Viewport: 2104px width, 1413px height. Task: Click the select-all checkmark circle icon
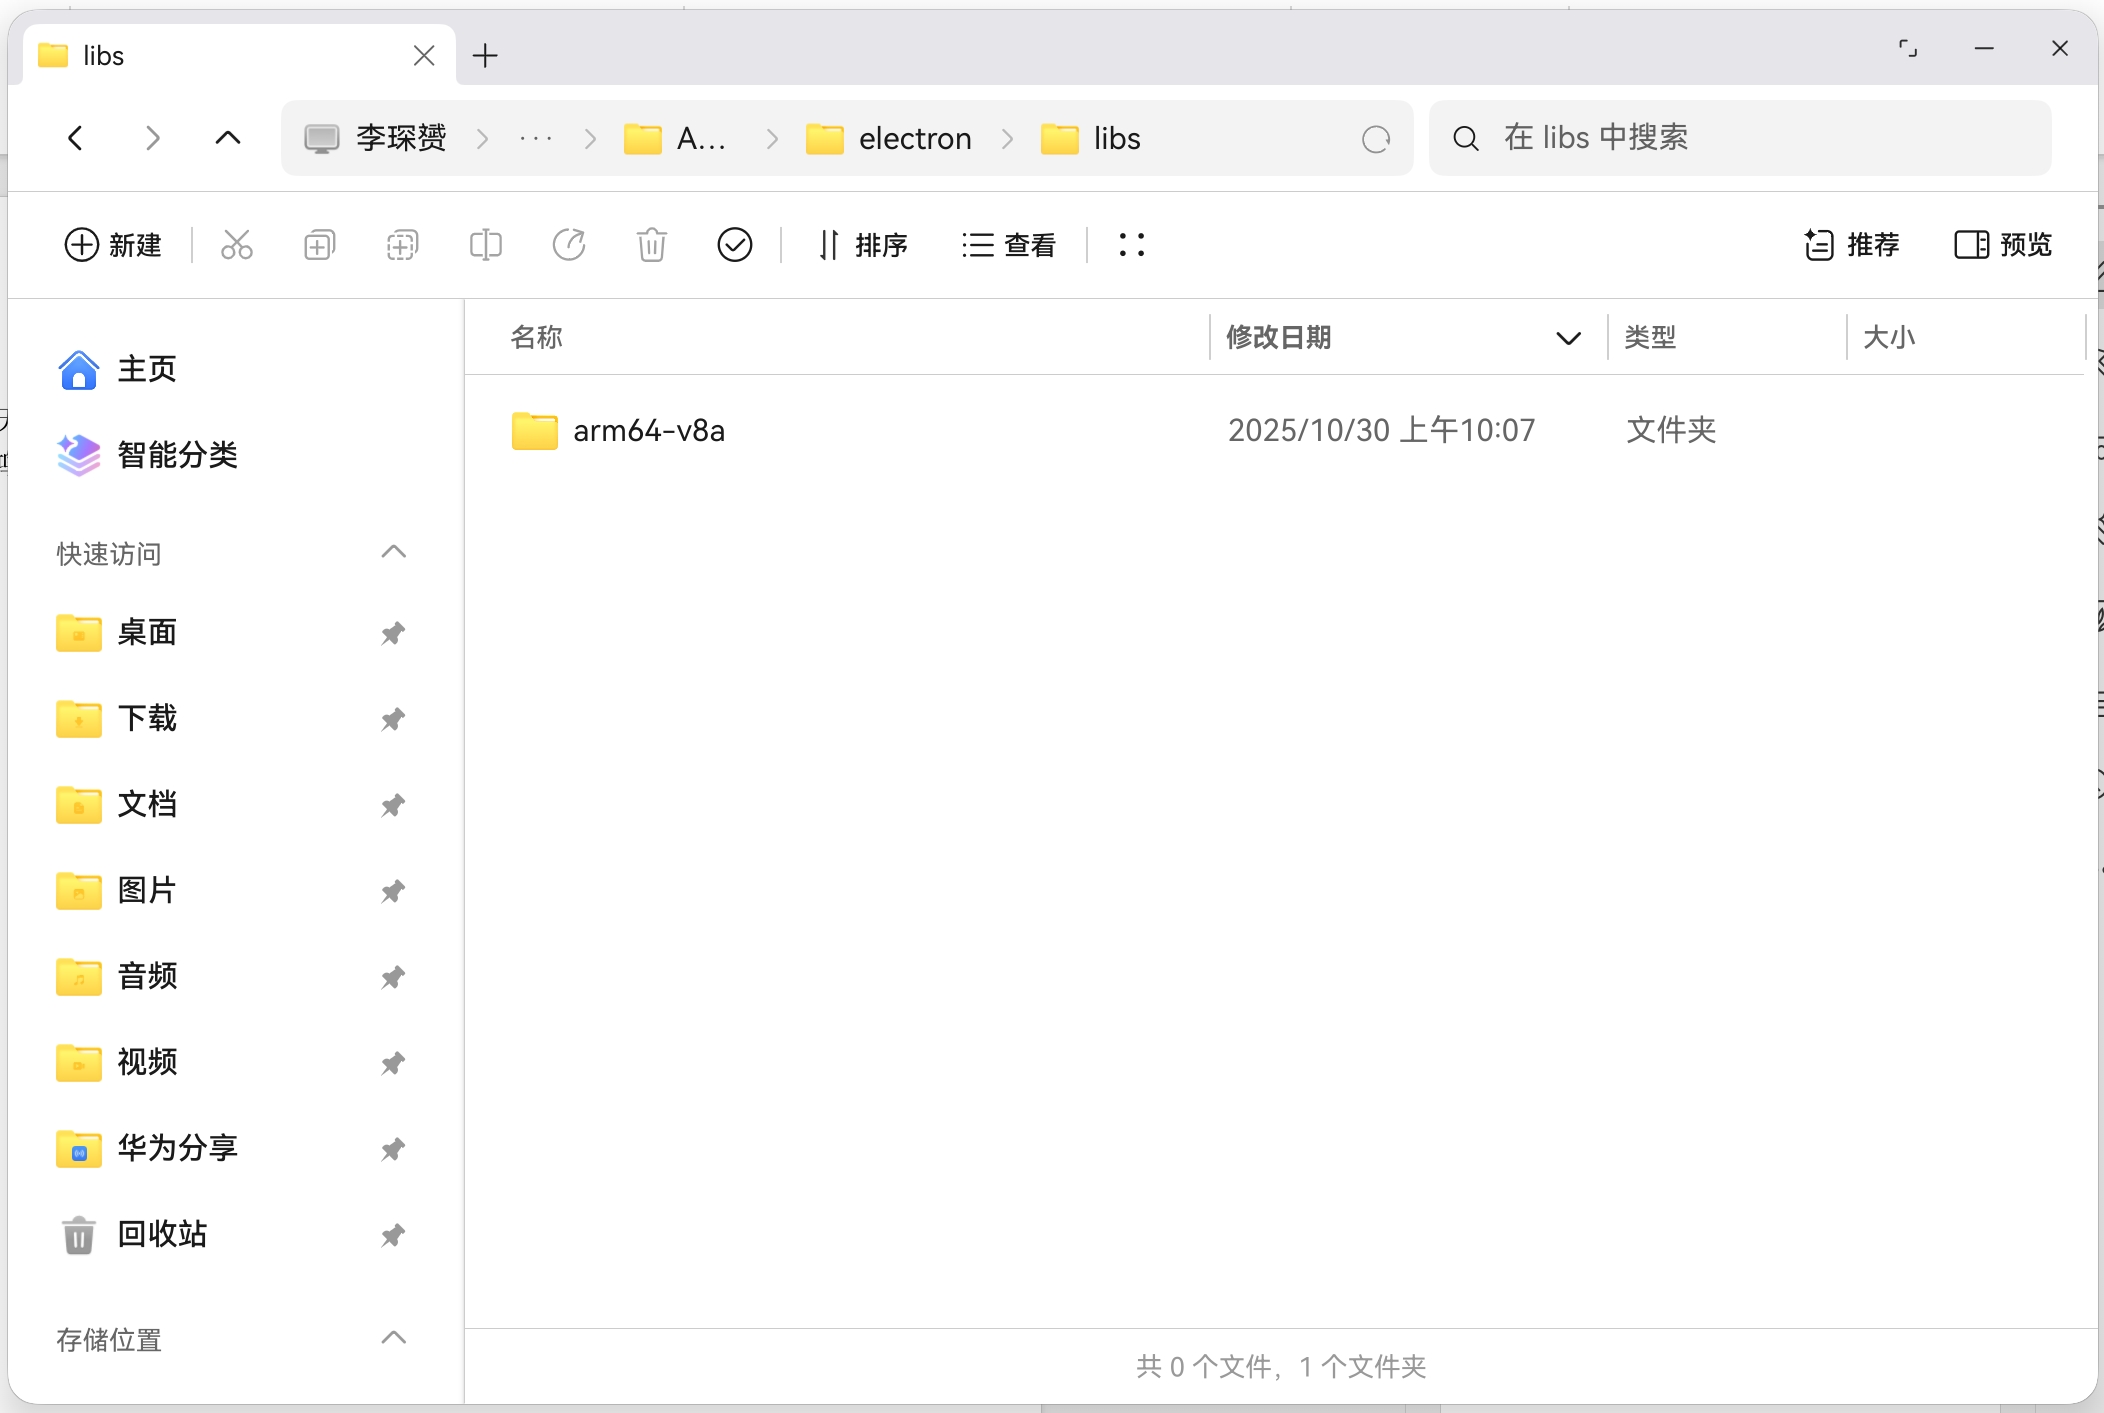point(735,245)
